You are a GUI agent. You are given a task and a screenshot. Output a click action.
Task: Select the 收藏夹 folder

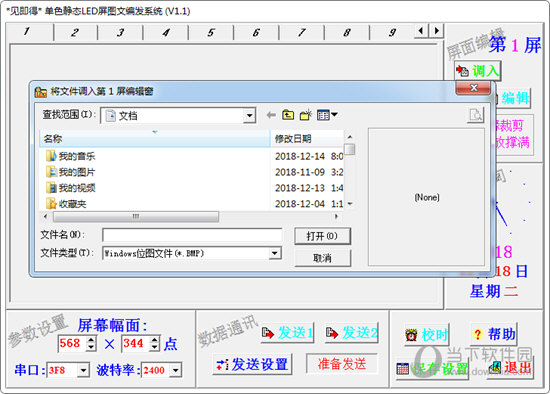66,203
